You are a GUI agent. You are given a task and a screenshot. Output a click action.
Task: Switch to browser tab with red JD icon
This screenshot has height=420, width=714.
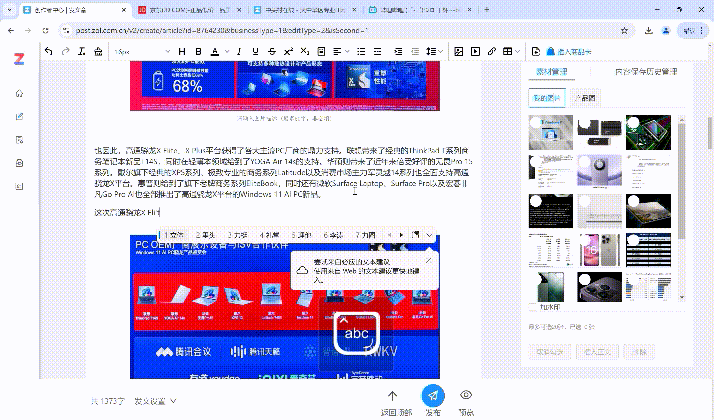[x=190, y=10]
